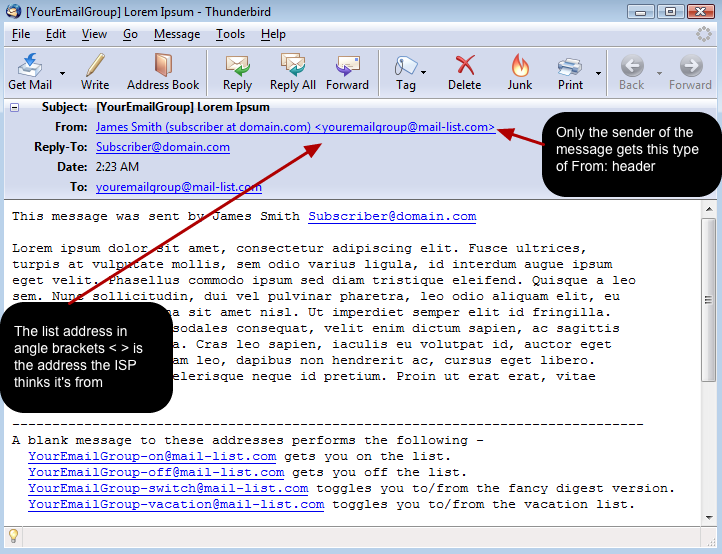Click the Thunderbird title bar icon

tap(14, 11)
